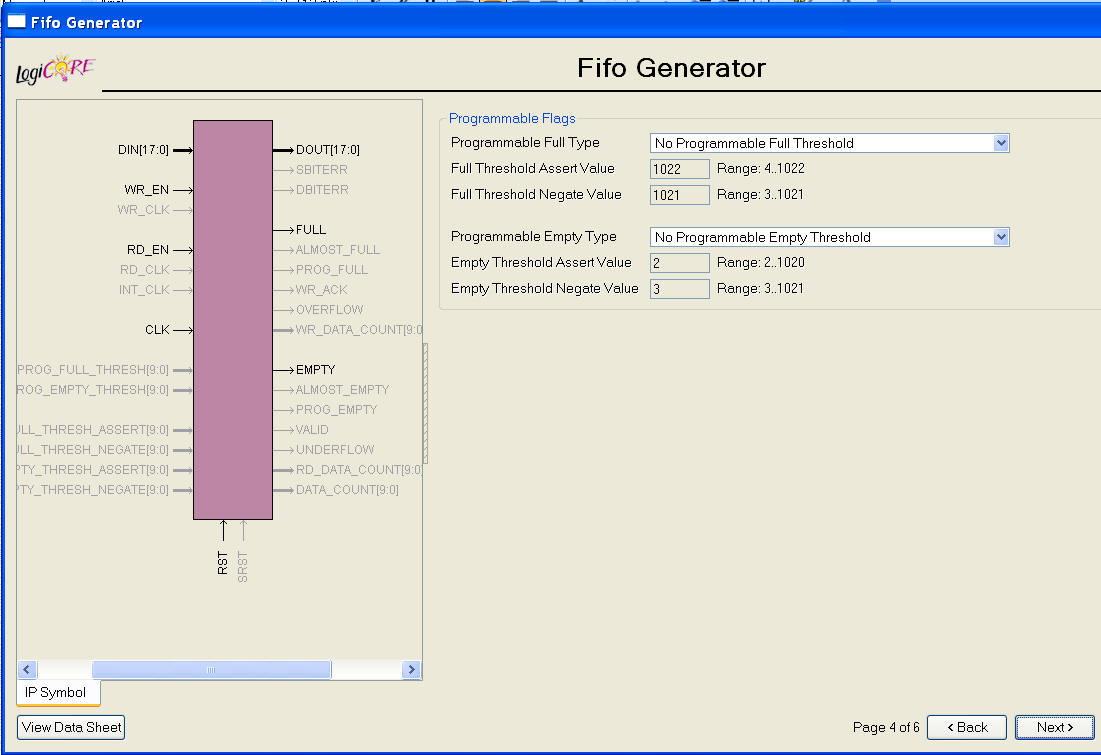Image resolution: width=1101 pixels, height=755 pixels.
Task: Click the Empty Threshold Assert Value field
Action: click(x=679, y=263)
